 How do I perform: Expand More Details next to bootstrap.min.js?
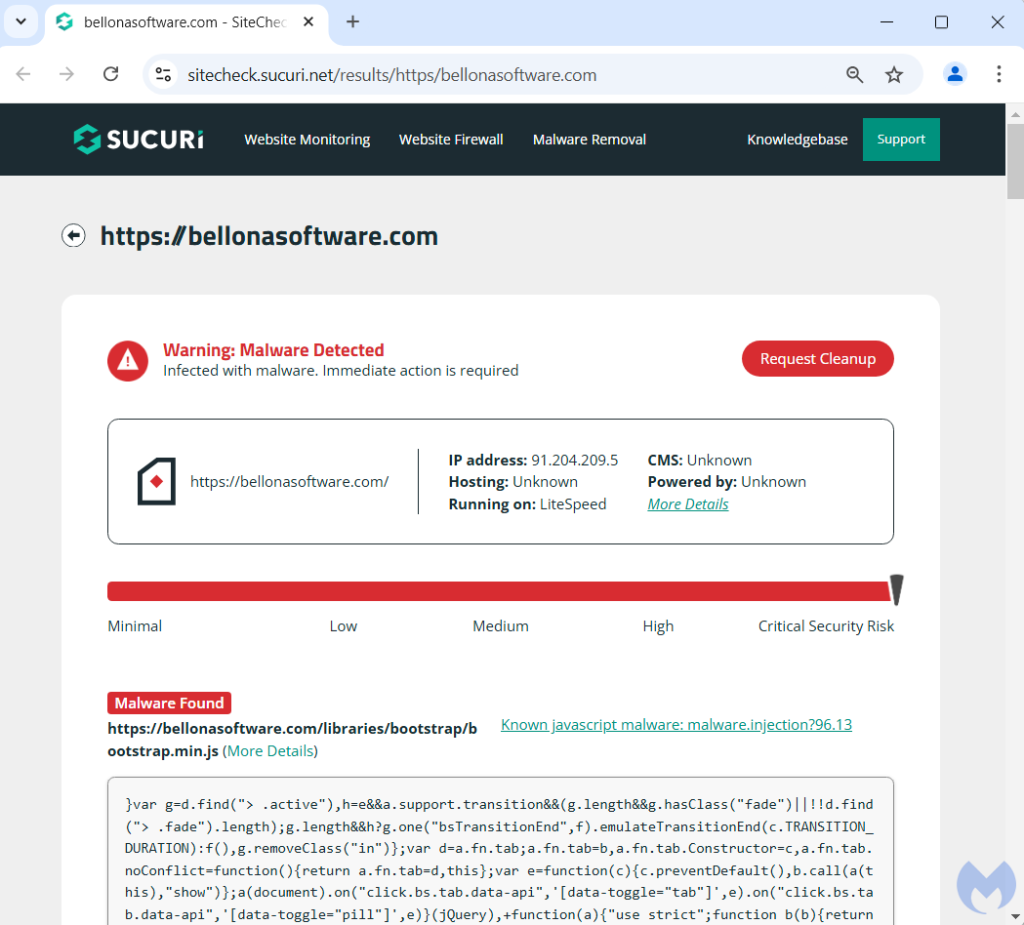point(270,751)
